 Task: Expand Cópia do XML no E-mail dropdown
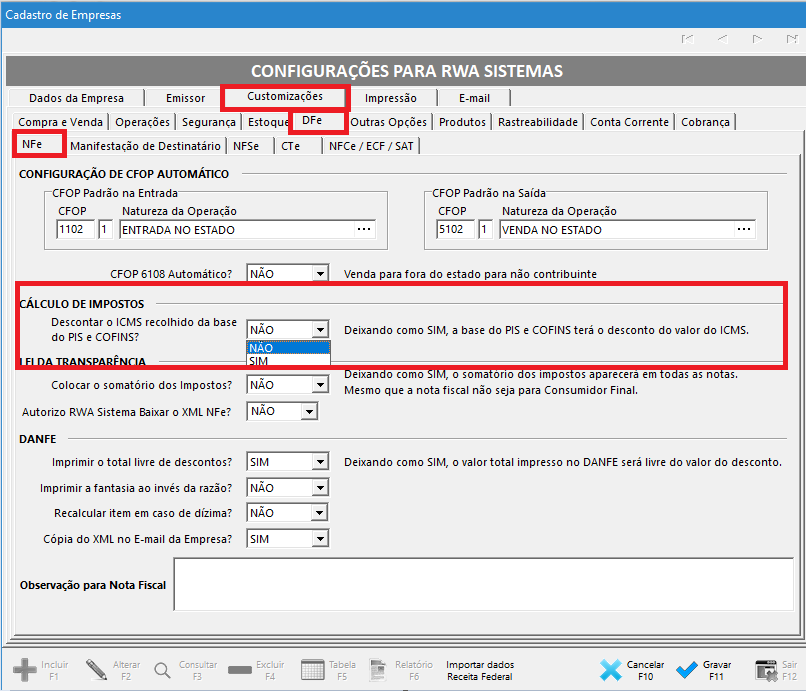(x=320, y=539)
